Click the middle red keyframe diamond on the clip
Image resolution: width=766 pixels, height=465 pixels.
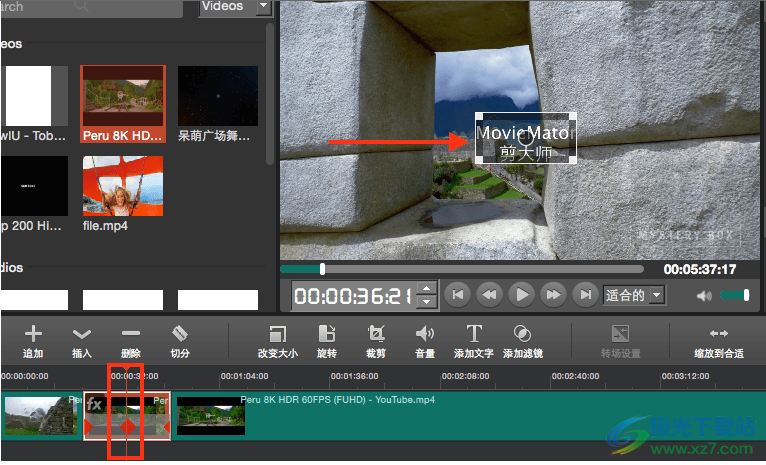[128, 427]
